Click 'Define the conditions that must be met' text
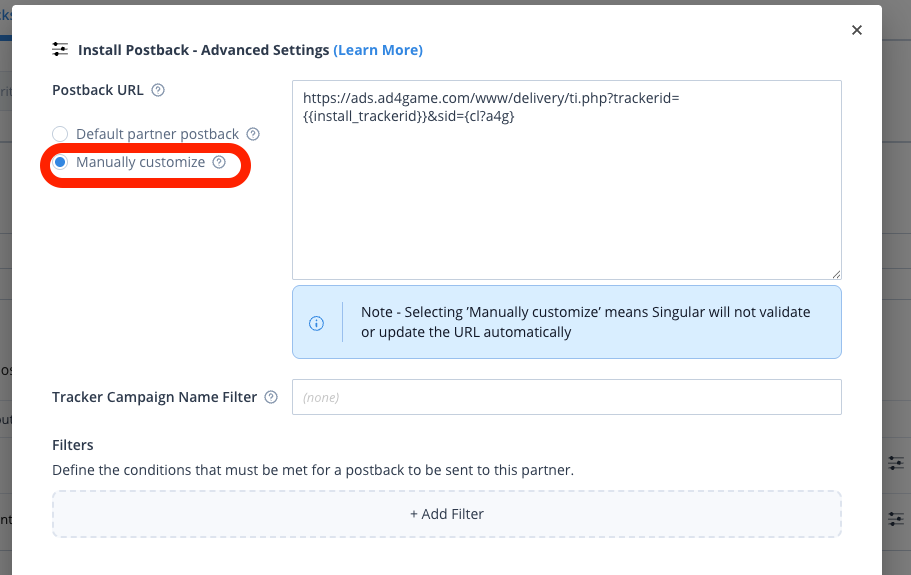 [x=313, y=470]
